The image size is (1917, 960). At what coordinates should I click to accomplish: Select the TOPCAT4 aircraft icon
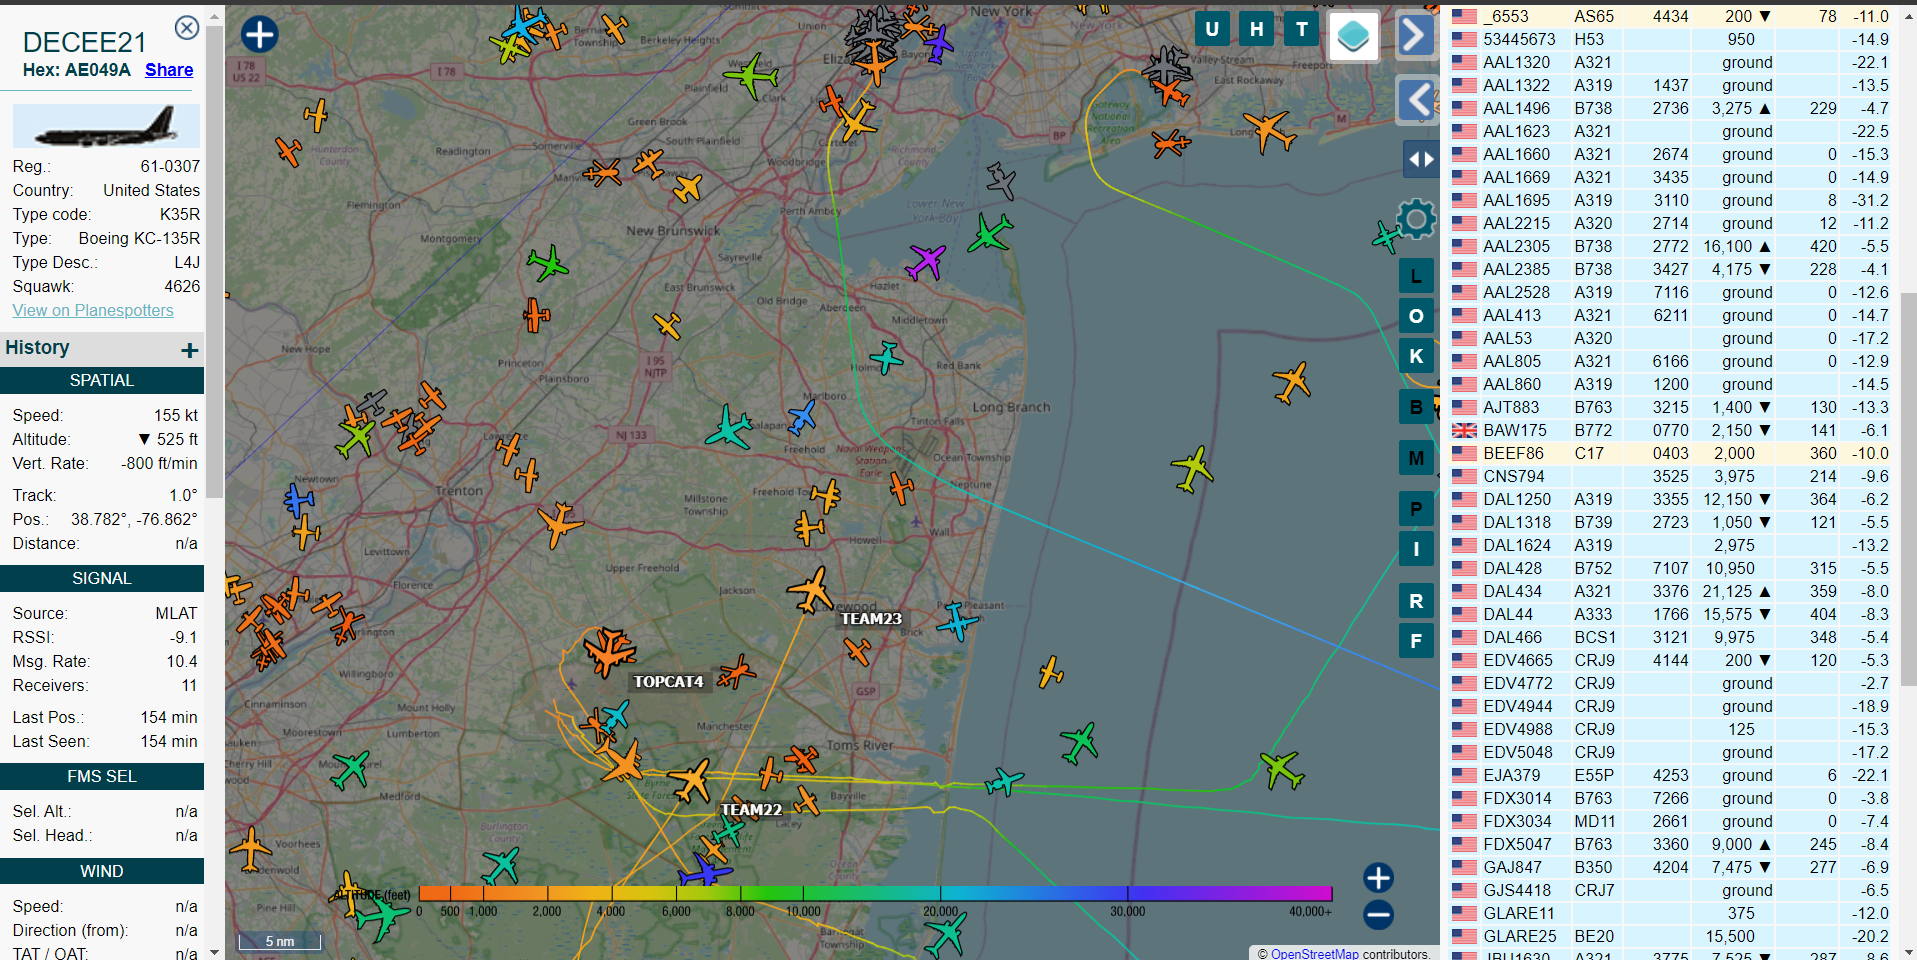click(608, 651)
